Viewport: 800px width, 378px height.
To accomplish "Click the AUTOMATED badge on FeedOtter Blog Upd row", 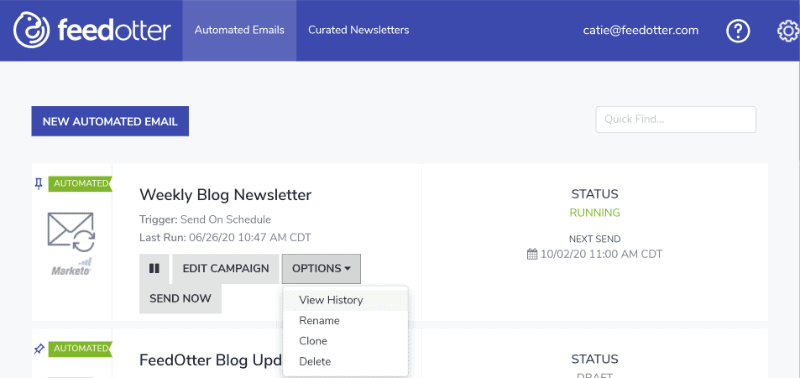I will coord(80,349).
